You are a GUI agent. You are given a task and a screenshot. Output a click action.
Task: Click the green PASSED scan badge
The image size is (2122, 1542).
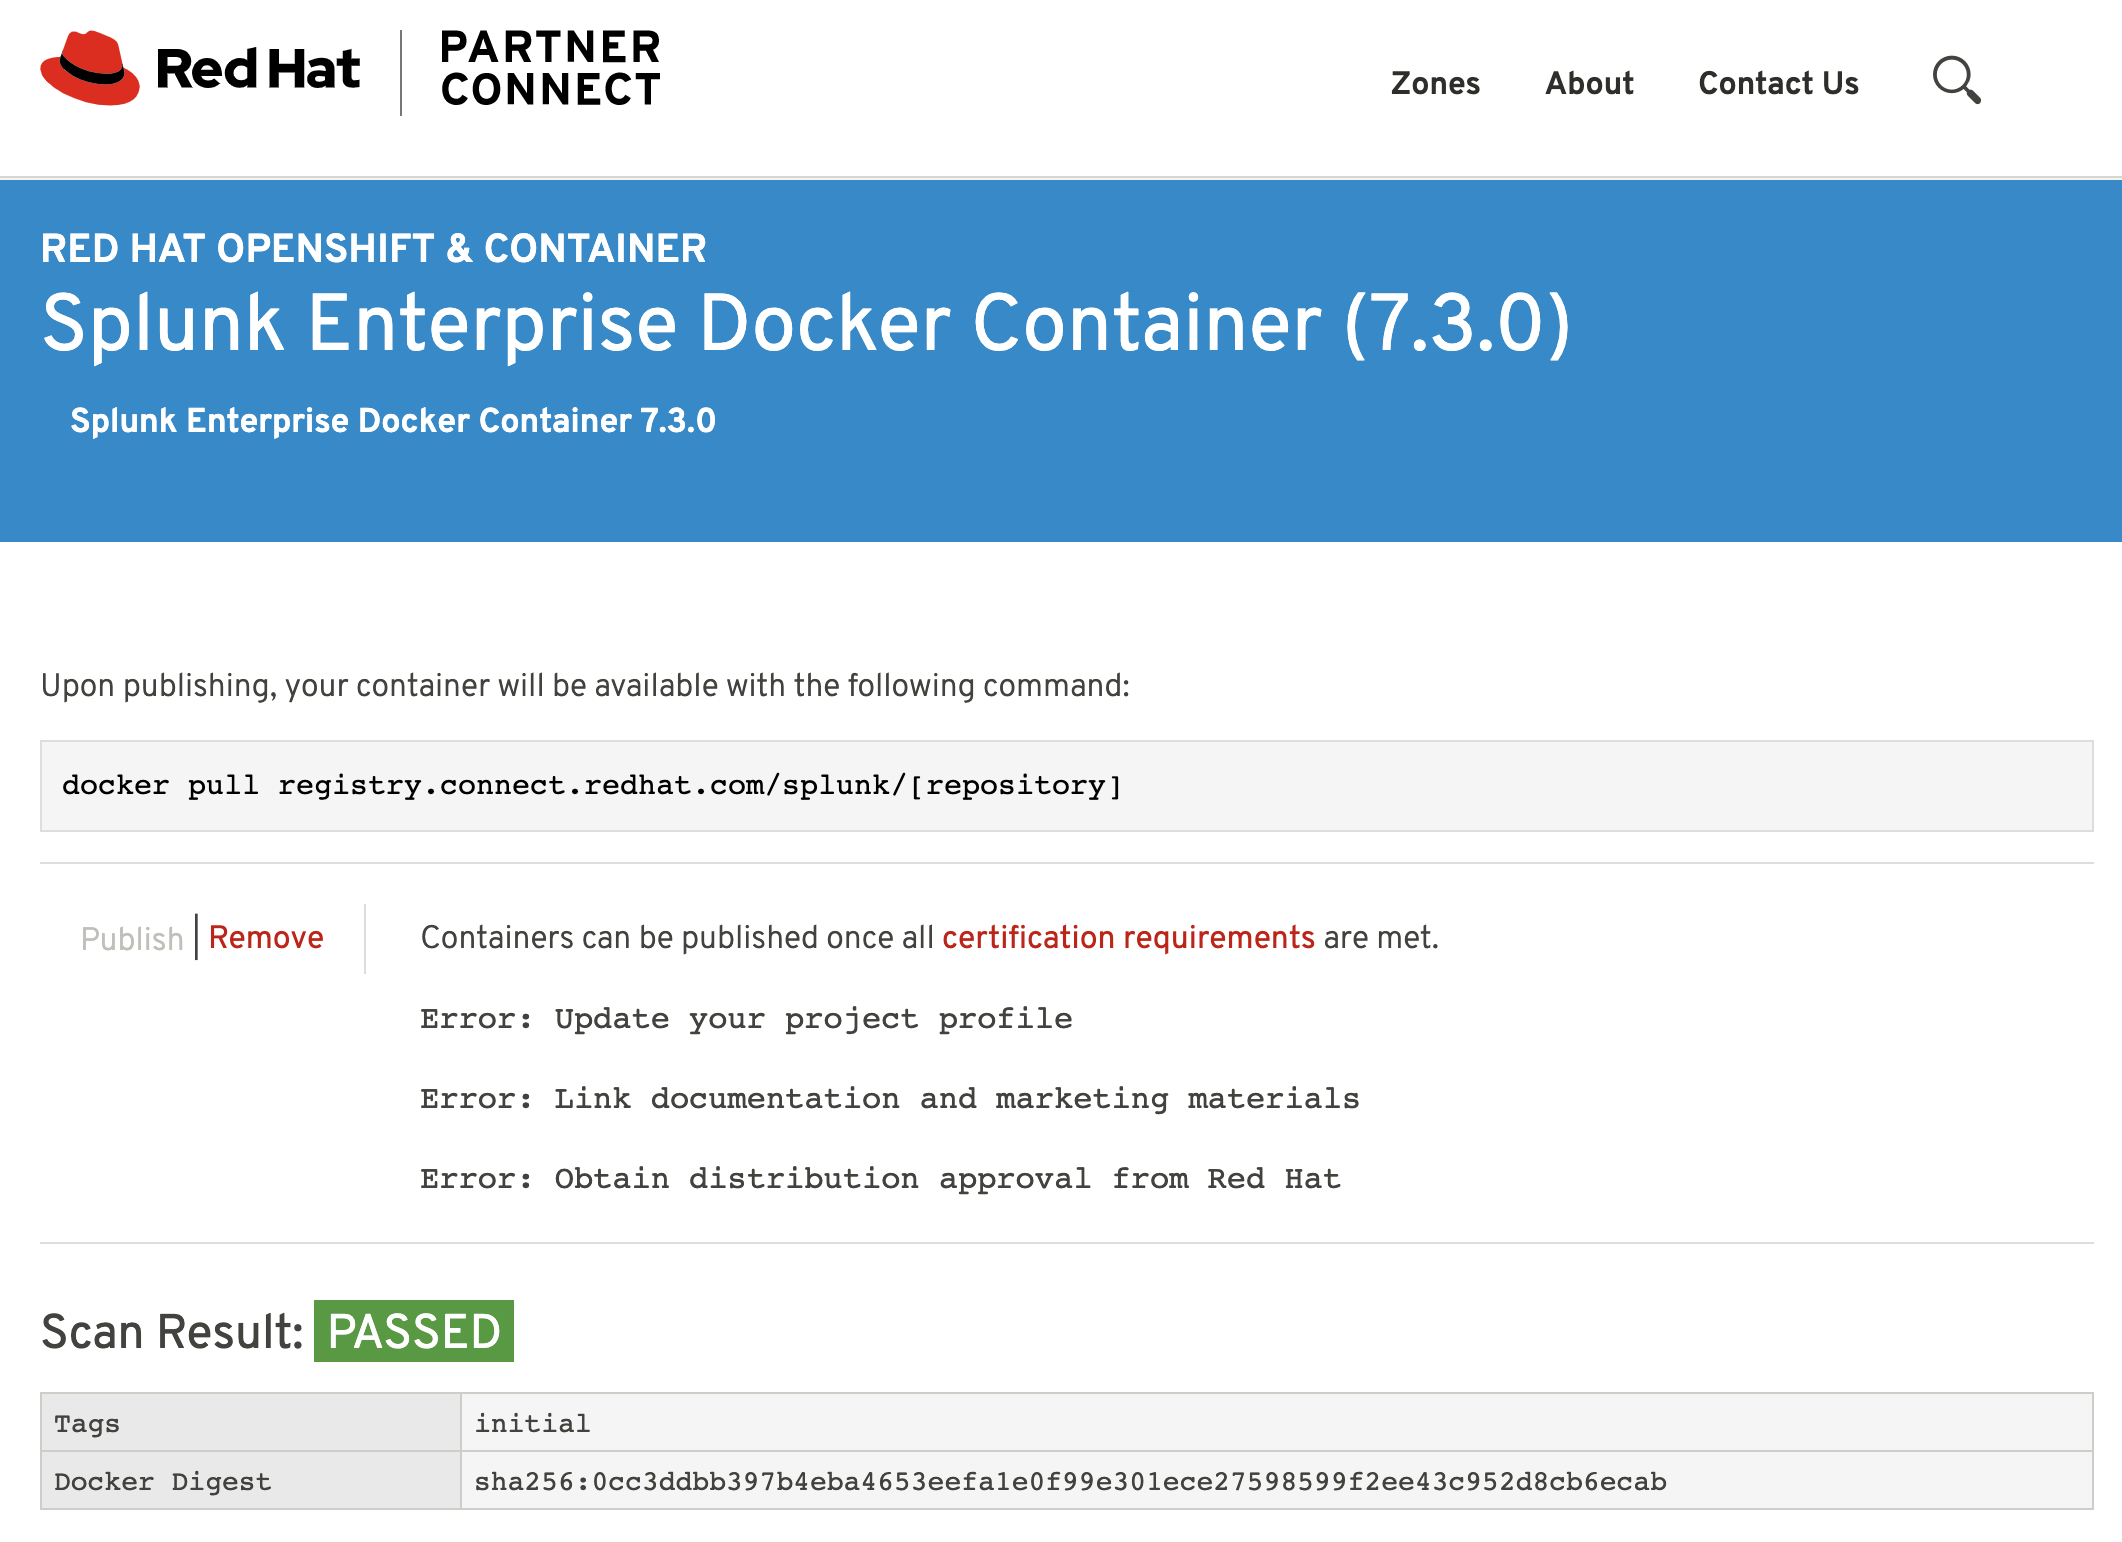(414, 1331)
